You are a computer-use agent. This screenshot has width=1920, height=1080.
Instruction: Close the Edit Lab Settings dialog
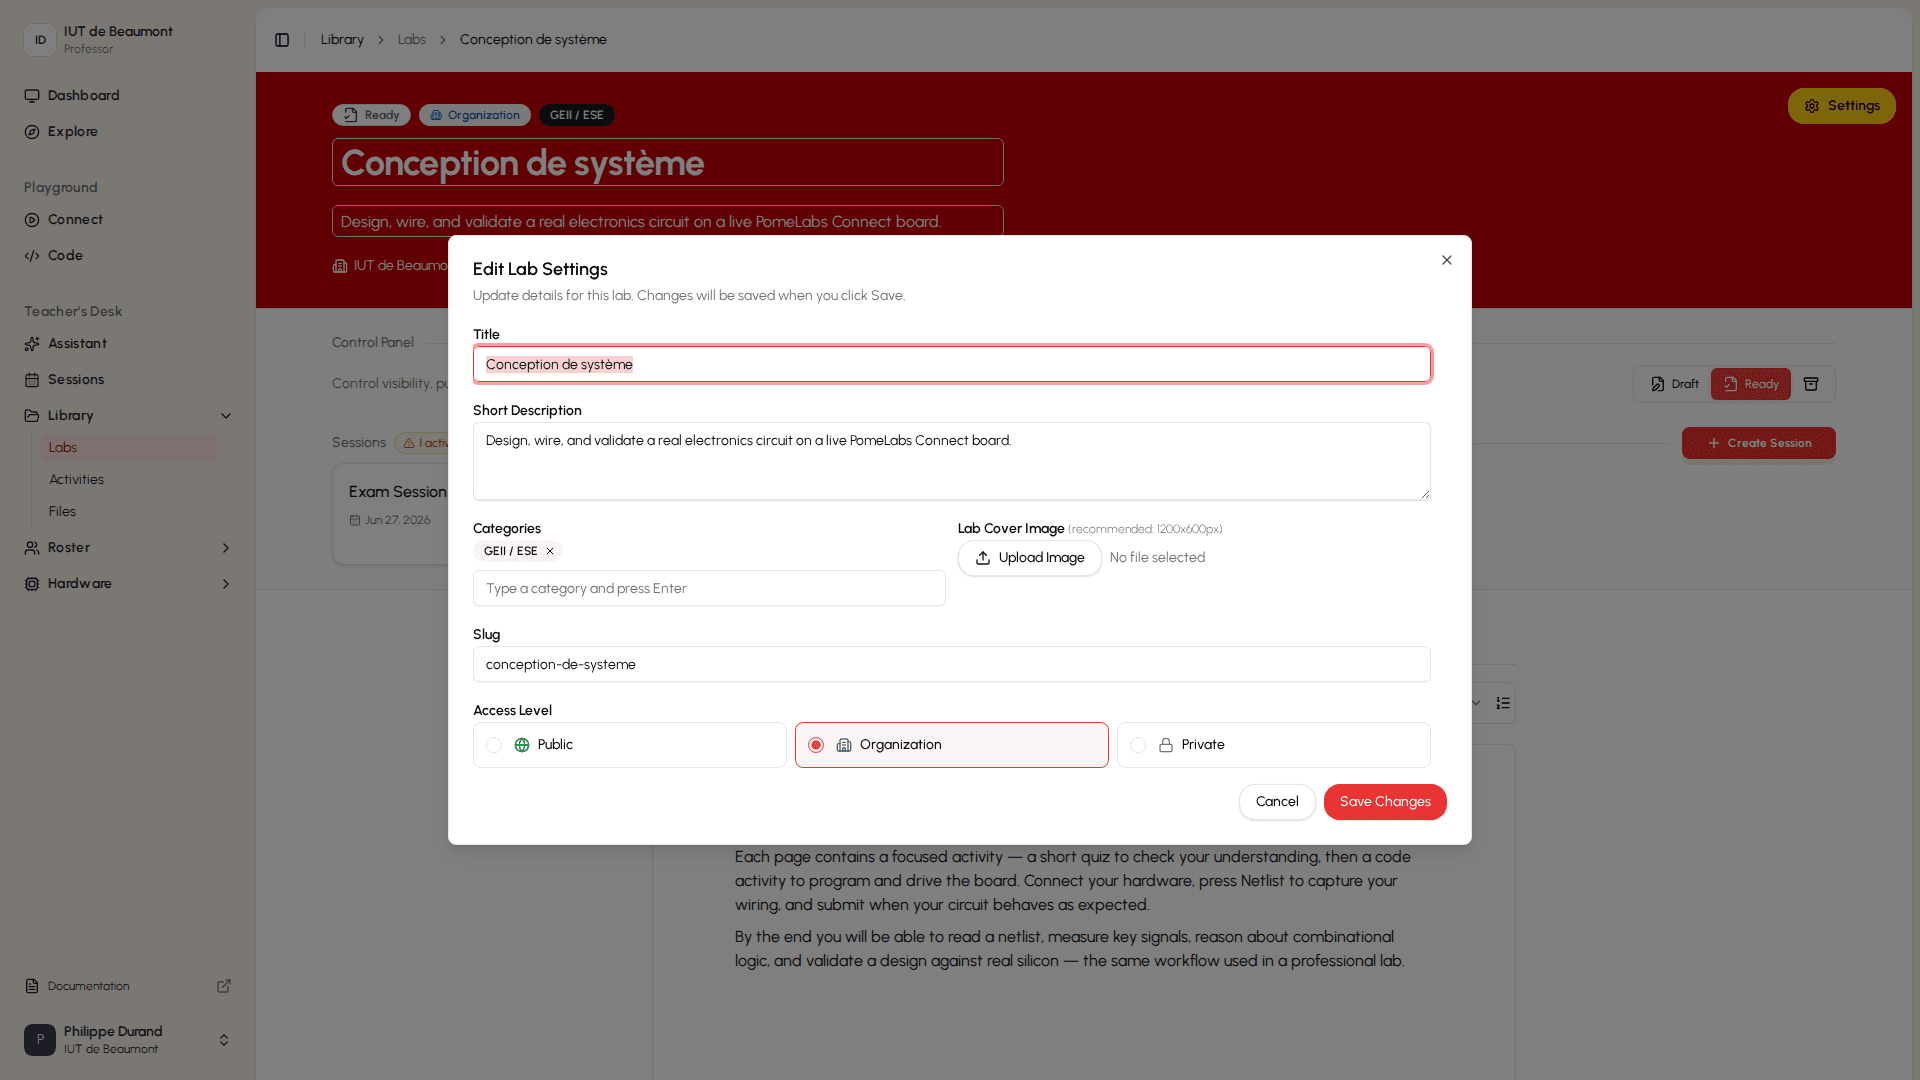click(x=1446, y=260)
